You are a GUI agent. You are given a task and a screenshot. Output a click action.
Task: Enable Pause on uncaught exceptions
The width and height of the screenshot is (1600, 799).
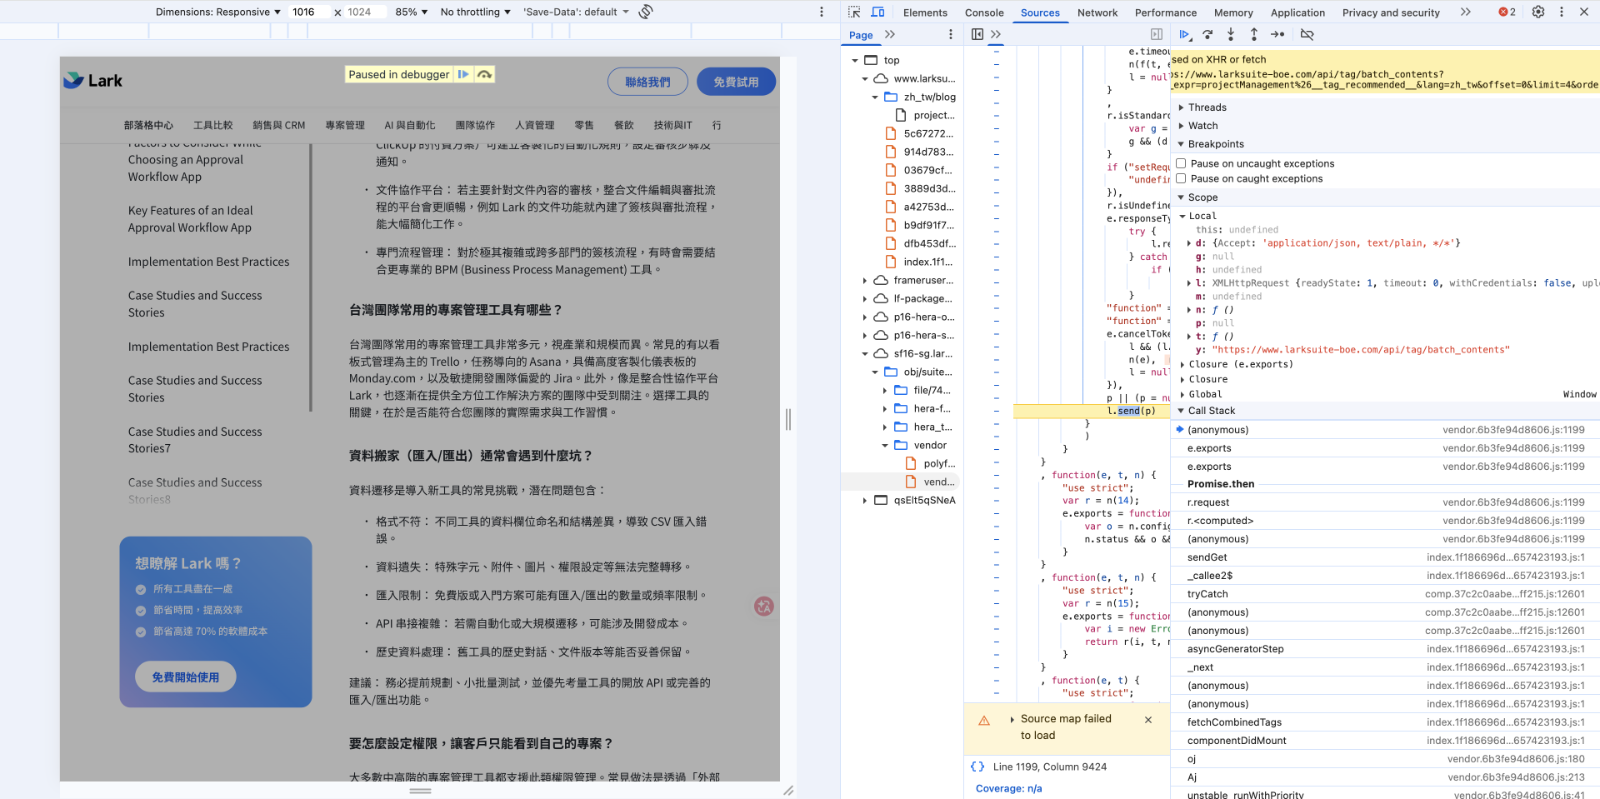[x=1181, y=163]
